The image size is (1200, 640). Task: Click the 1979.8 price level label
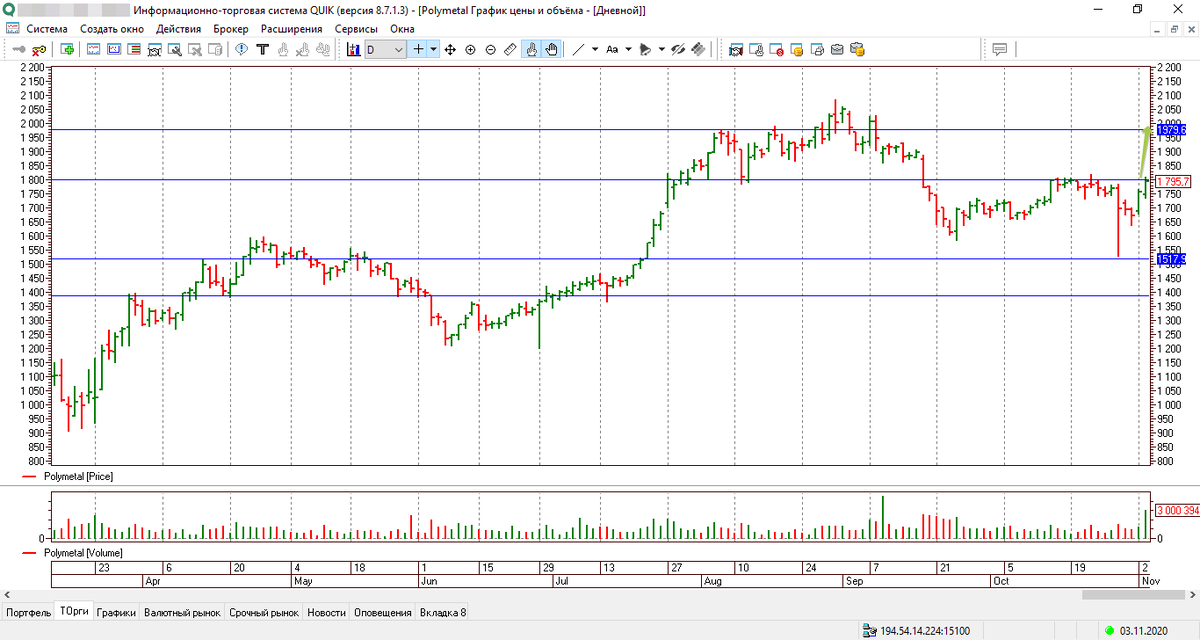(x=1170, y=130)
